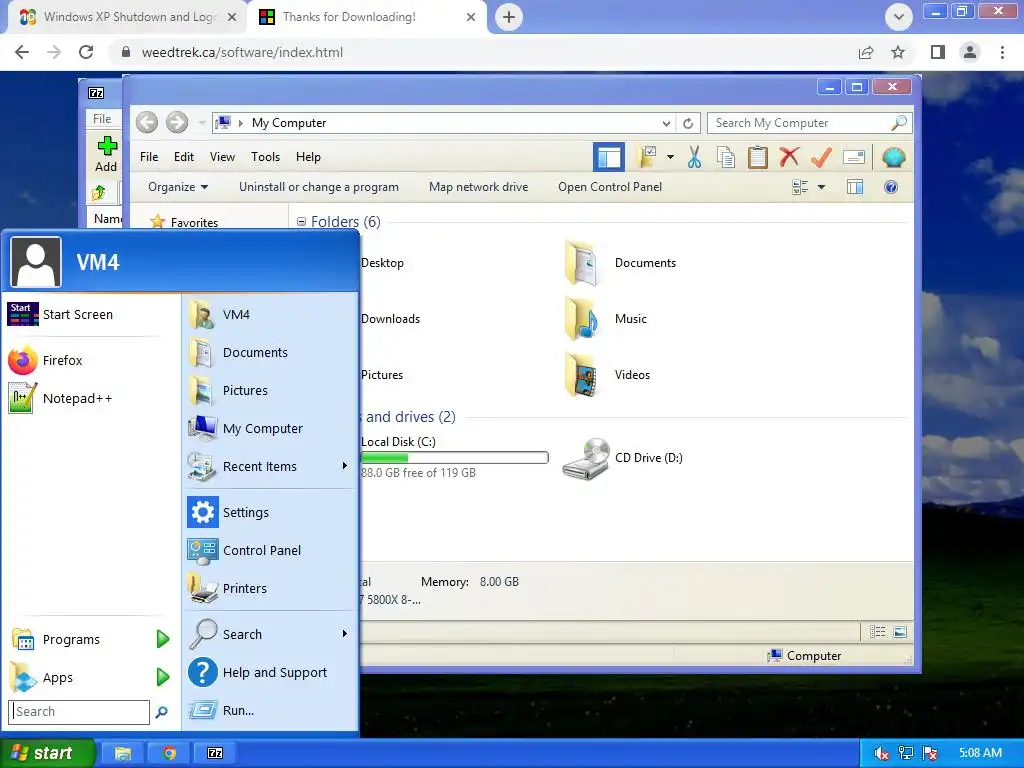
Task: Open the View menu in Explorer
Action: point(222,157)
